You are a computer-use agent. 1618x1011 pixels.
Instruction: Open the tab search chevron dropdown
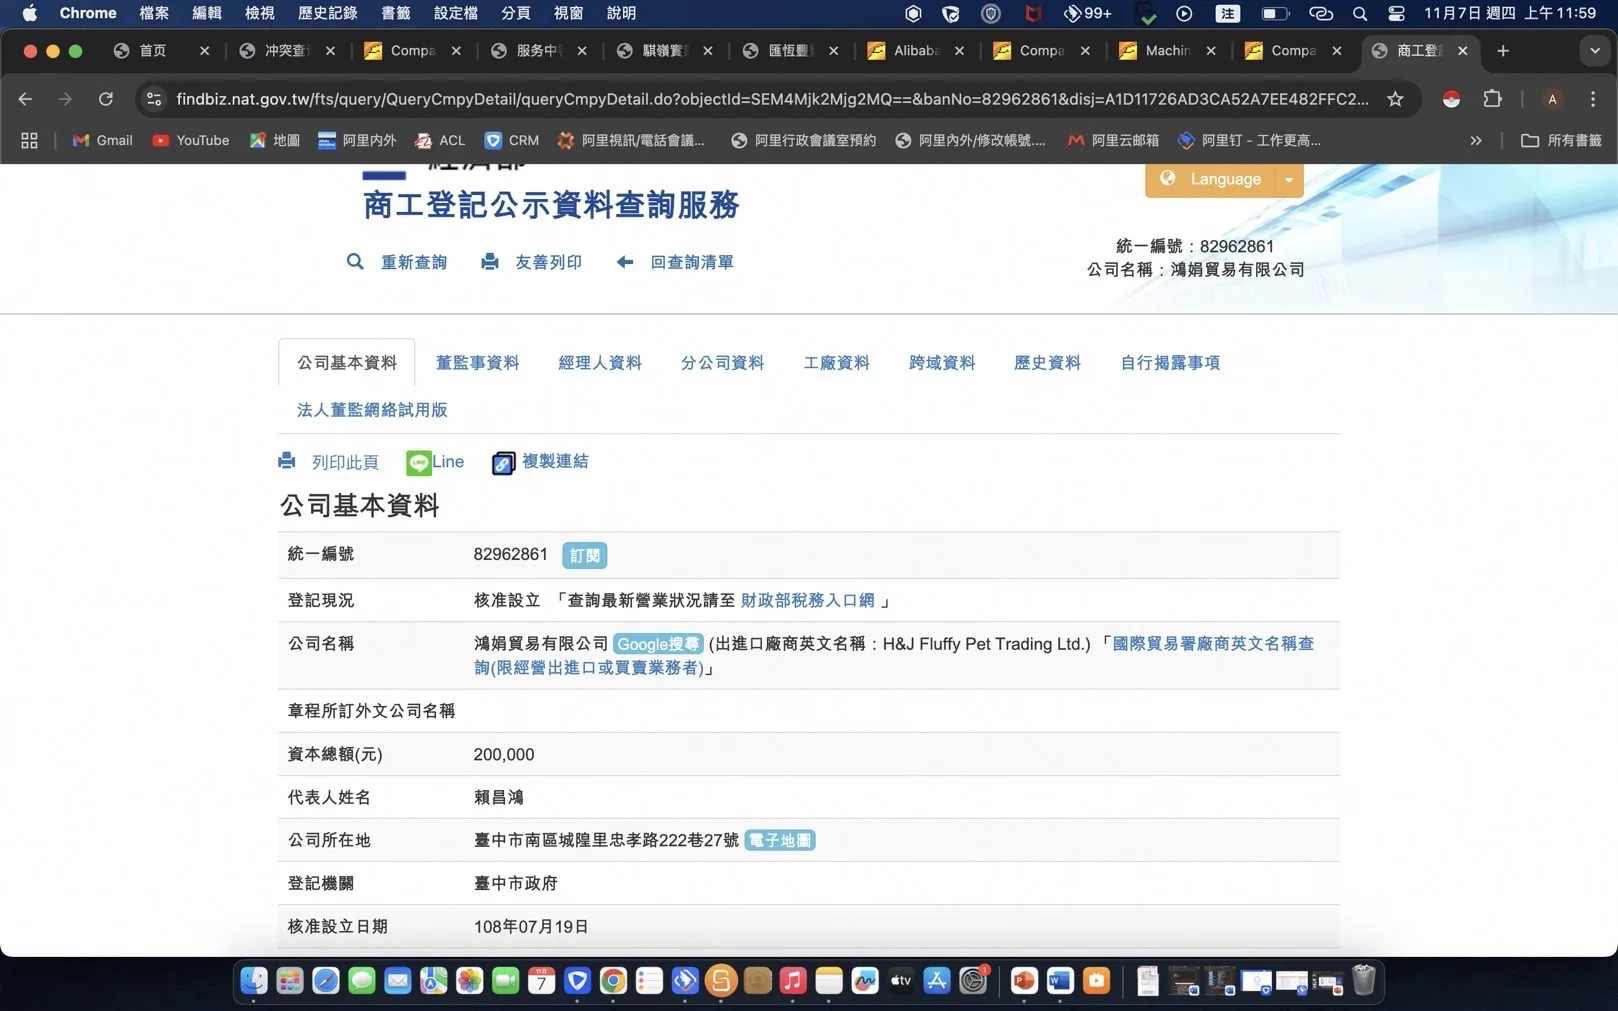coord(1594,51)
